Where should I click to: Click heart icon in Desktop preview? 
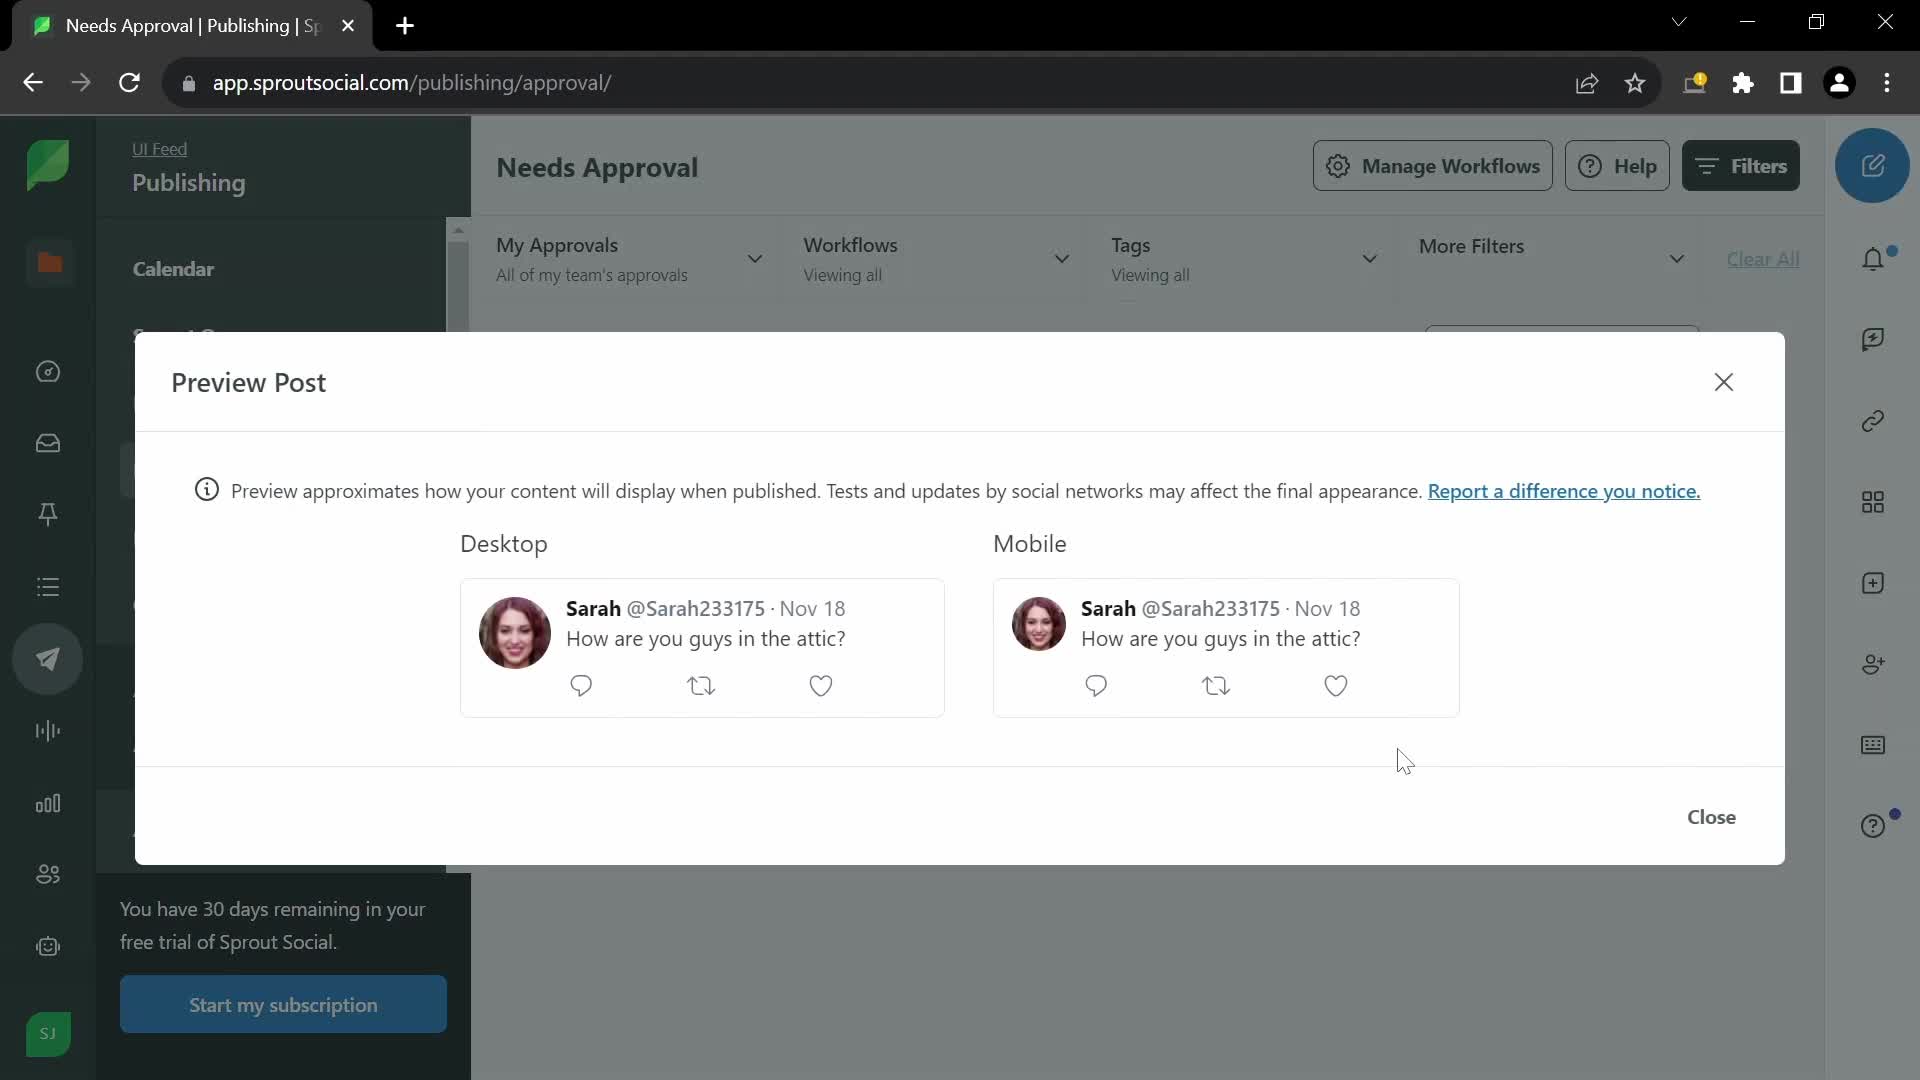tap(821, 686)
